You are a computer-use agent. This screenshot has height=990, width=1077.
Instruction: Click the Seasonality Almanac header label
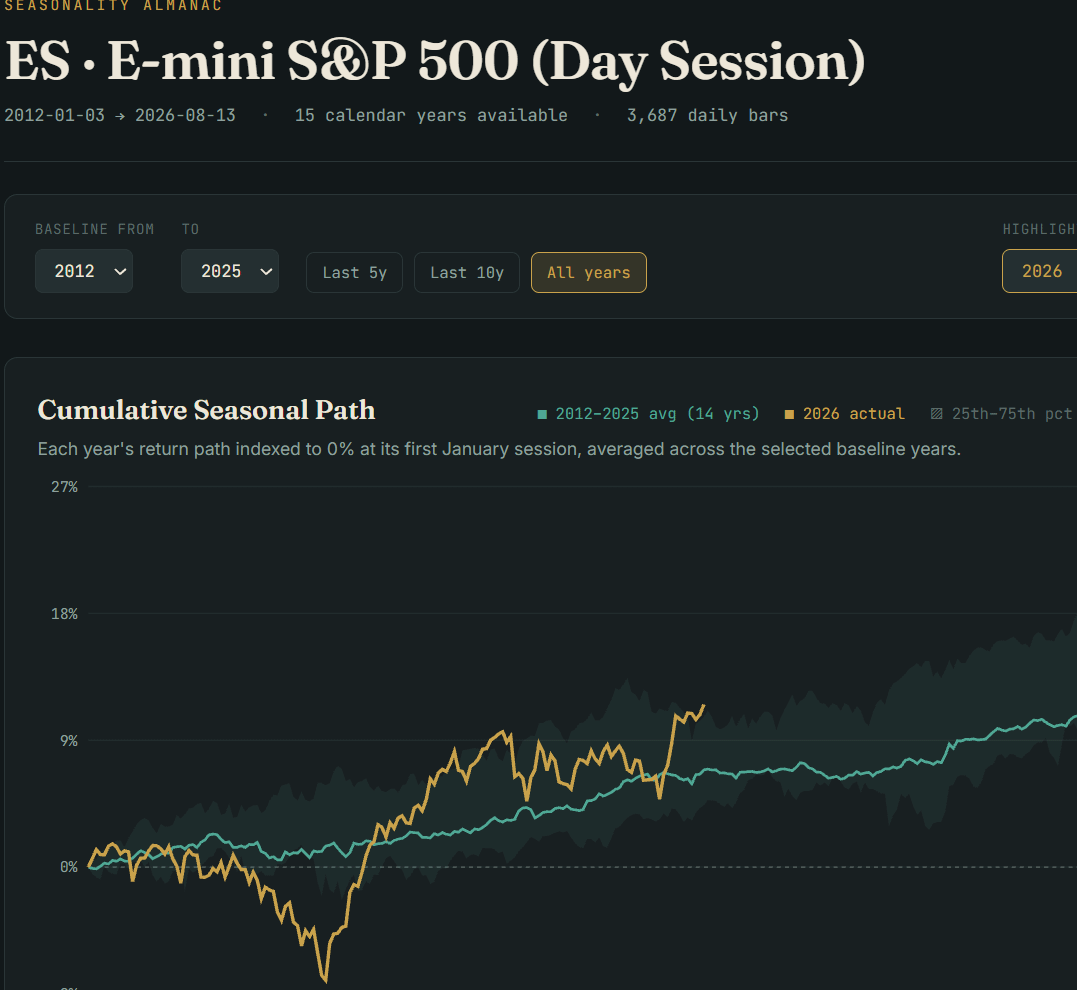pos(113,5)
